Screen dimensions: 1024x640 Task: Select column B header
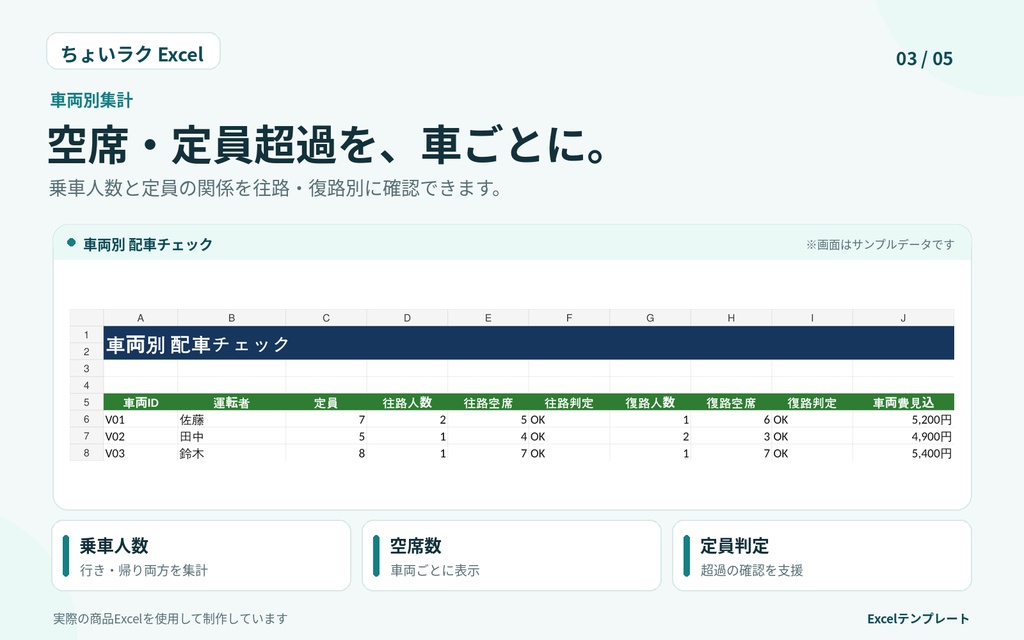pos(232,318)
